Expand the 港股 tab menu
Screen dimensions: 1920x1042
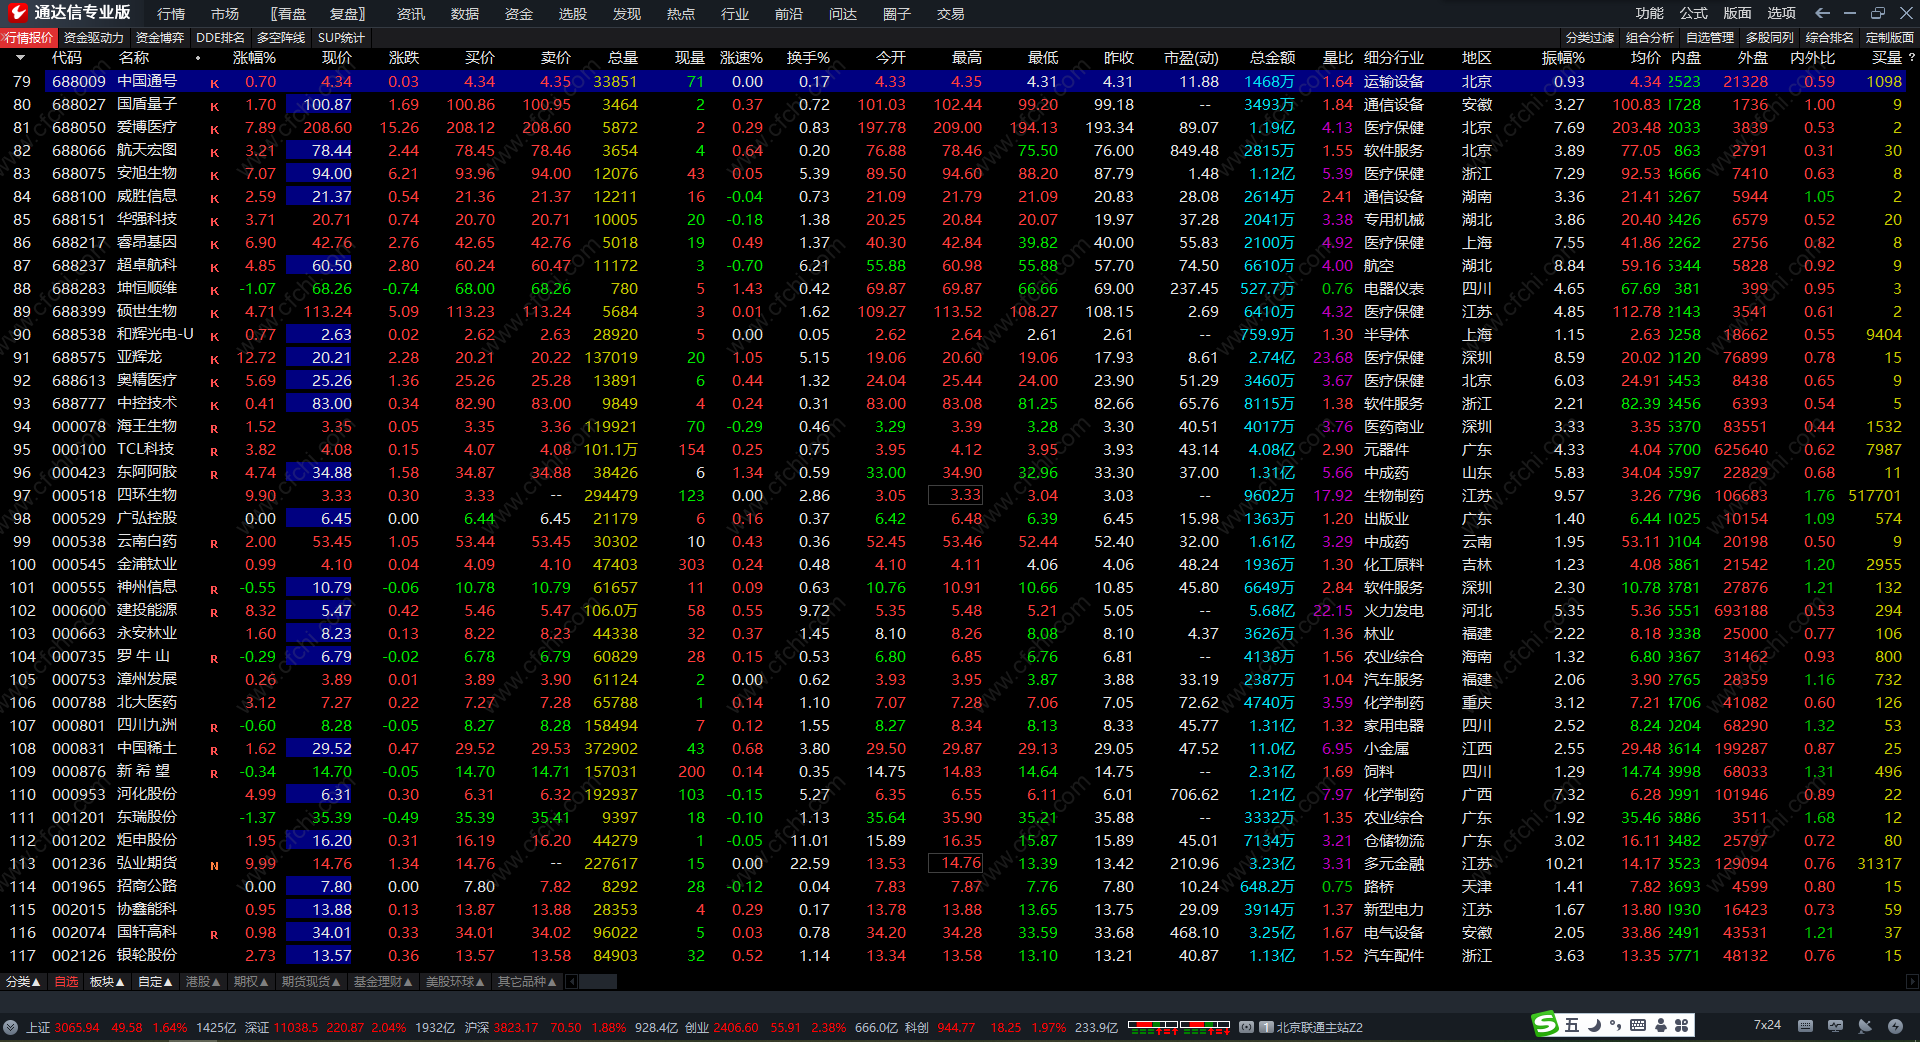tap(203, 982)
